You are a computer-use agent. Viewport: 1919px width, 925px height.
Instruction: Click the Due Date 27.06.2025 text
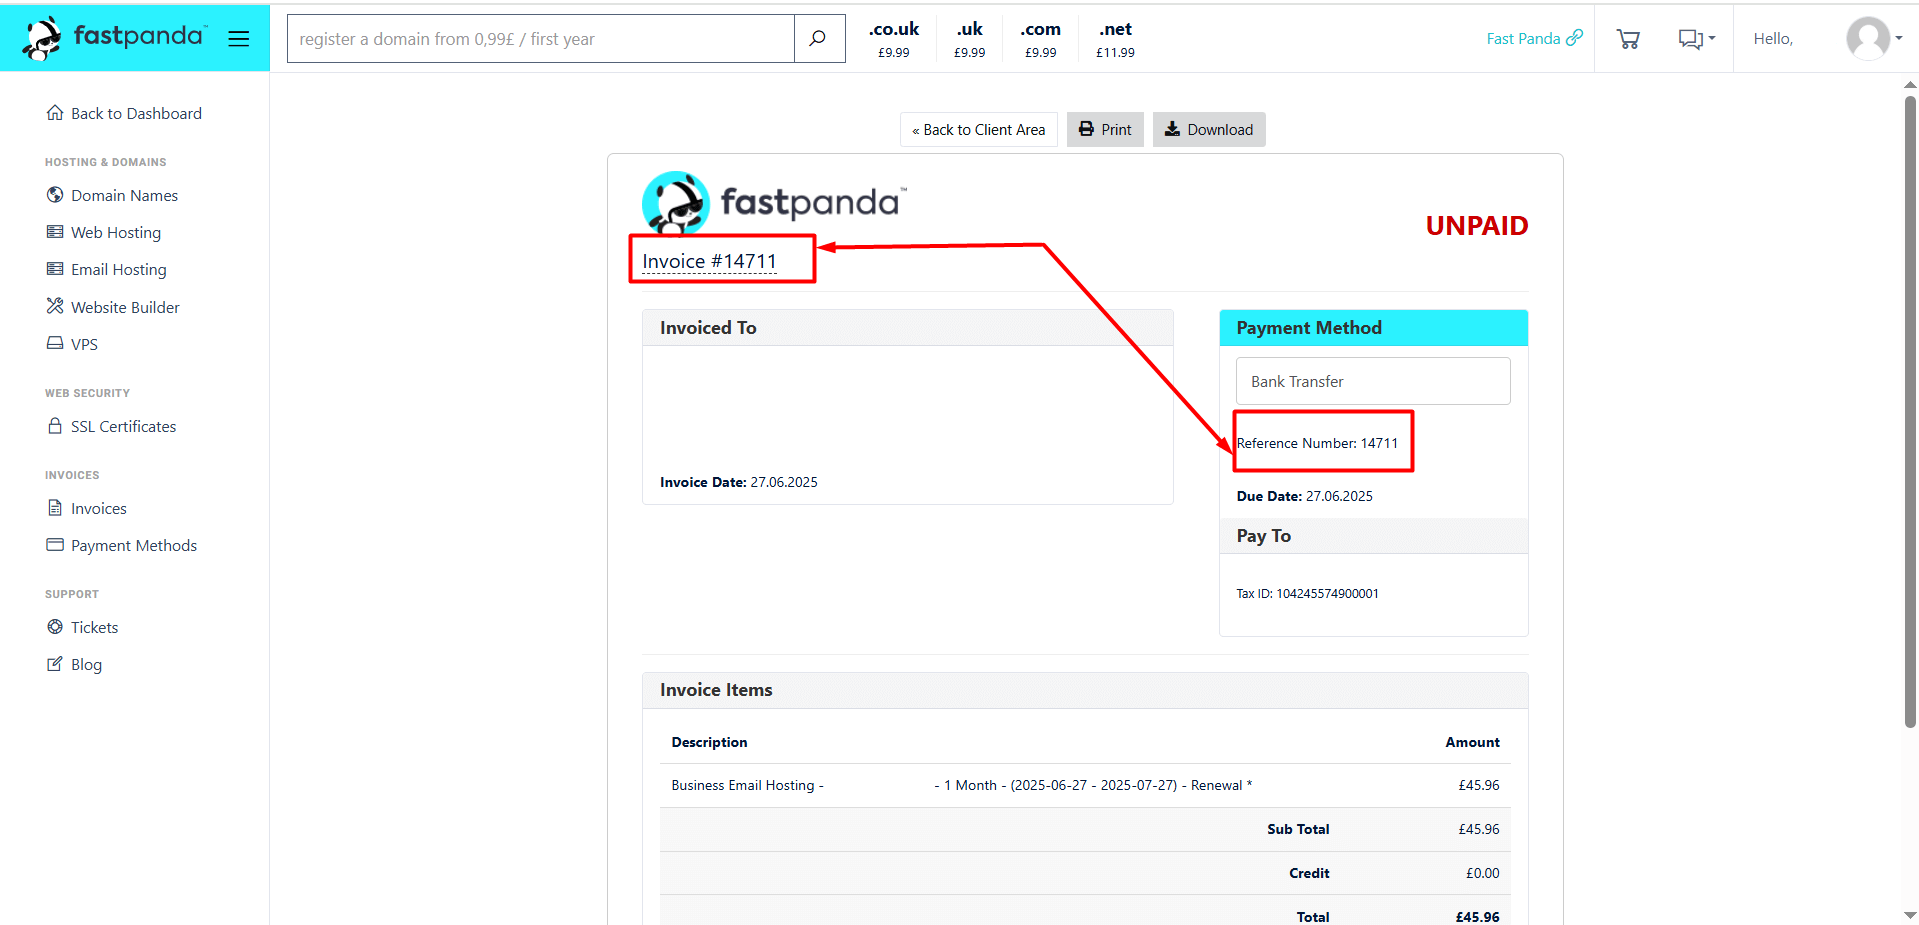coord(1304,496)
